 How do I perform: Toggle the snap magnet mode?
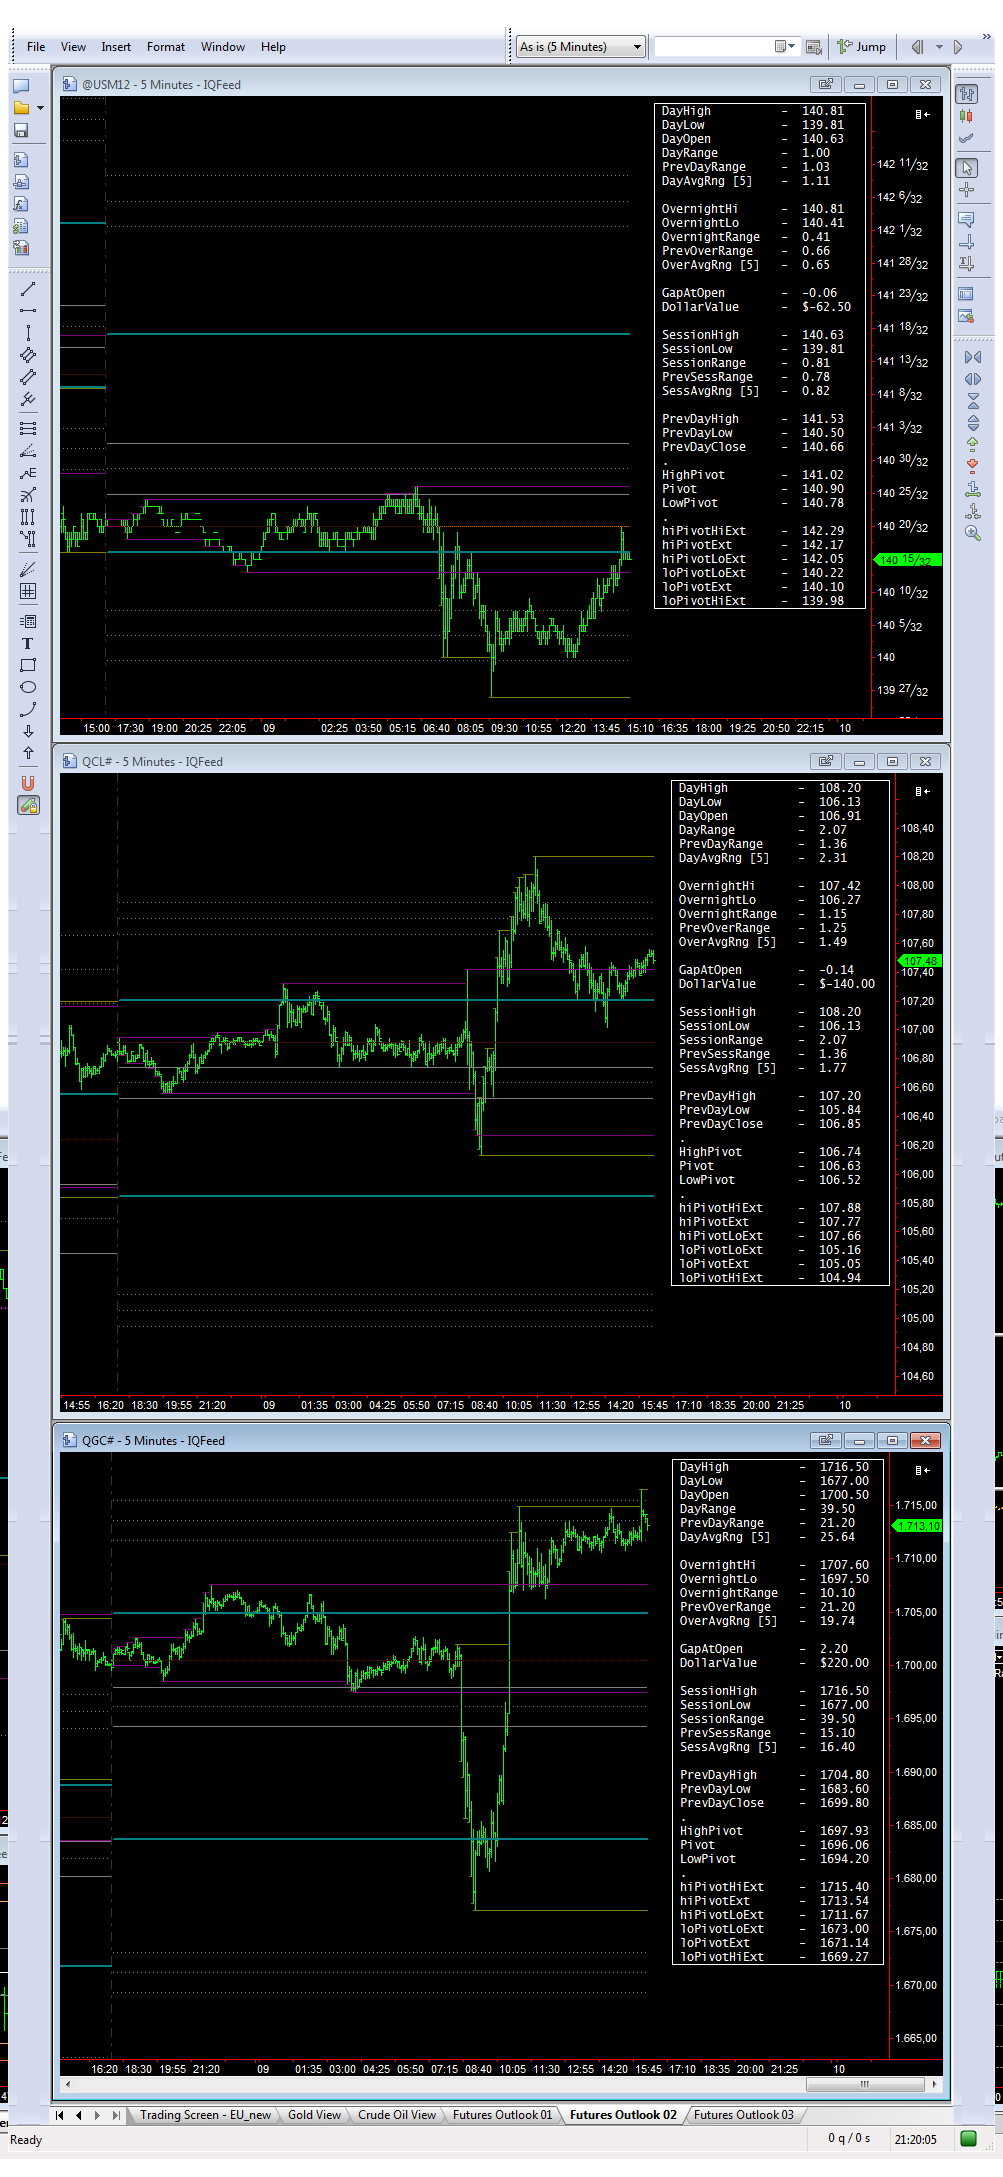(27, 783)
